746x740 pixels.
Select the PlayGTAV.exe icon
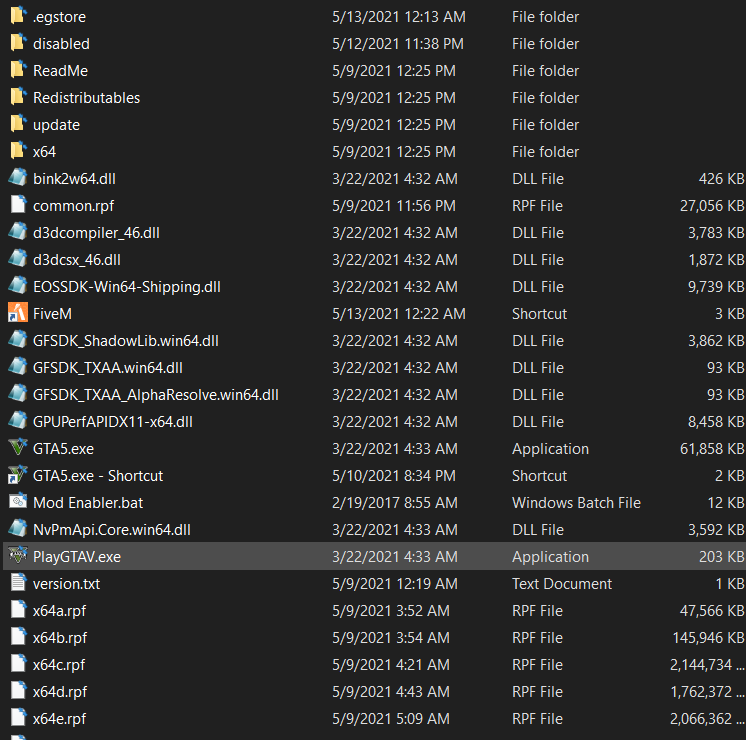[x=17, y=556]
